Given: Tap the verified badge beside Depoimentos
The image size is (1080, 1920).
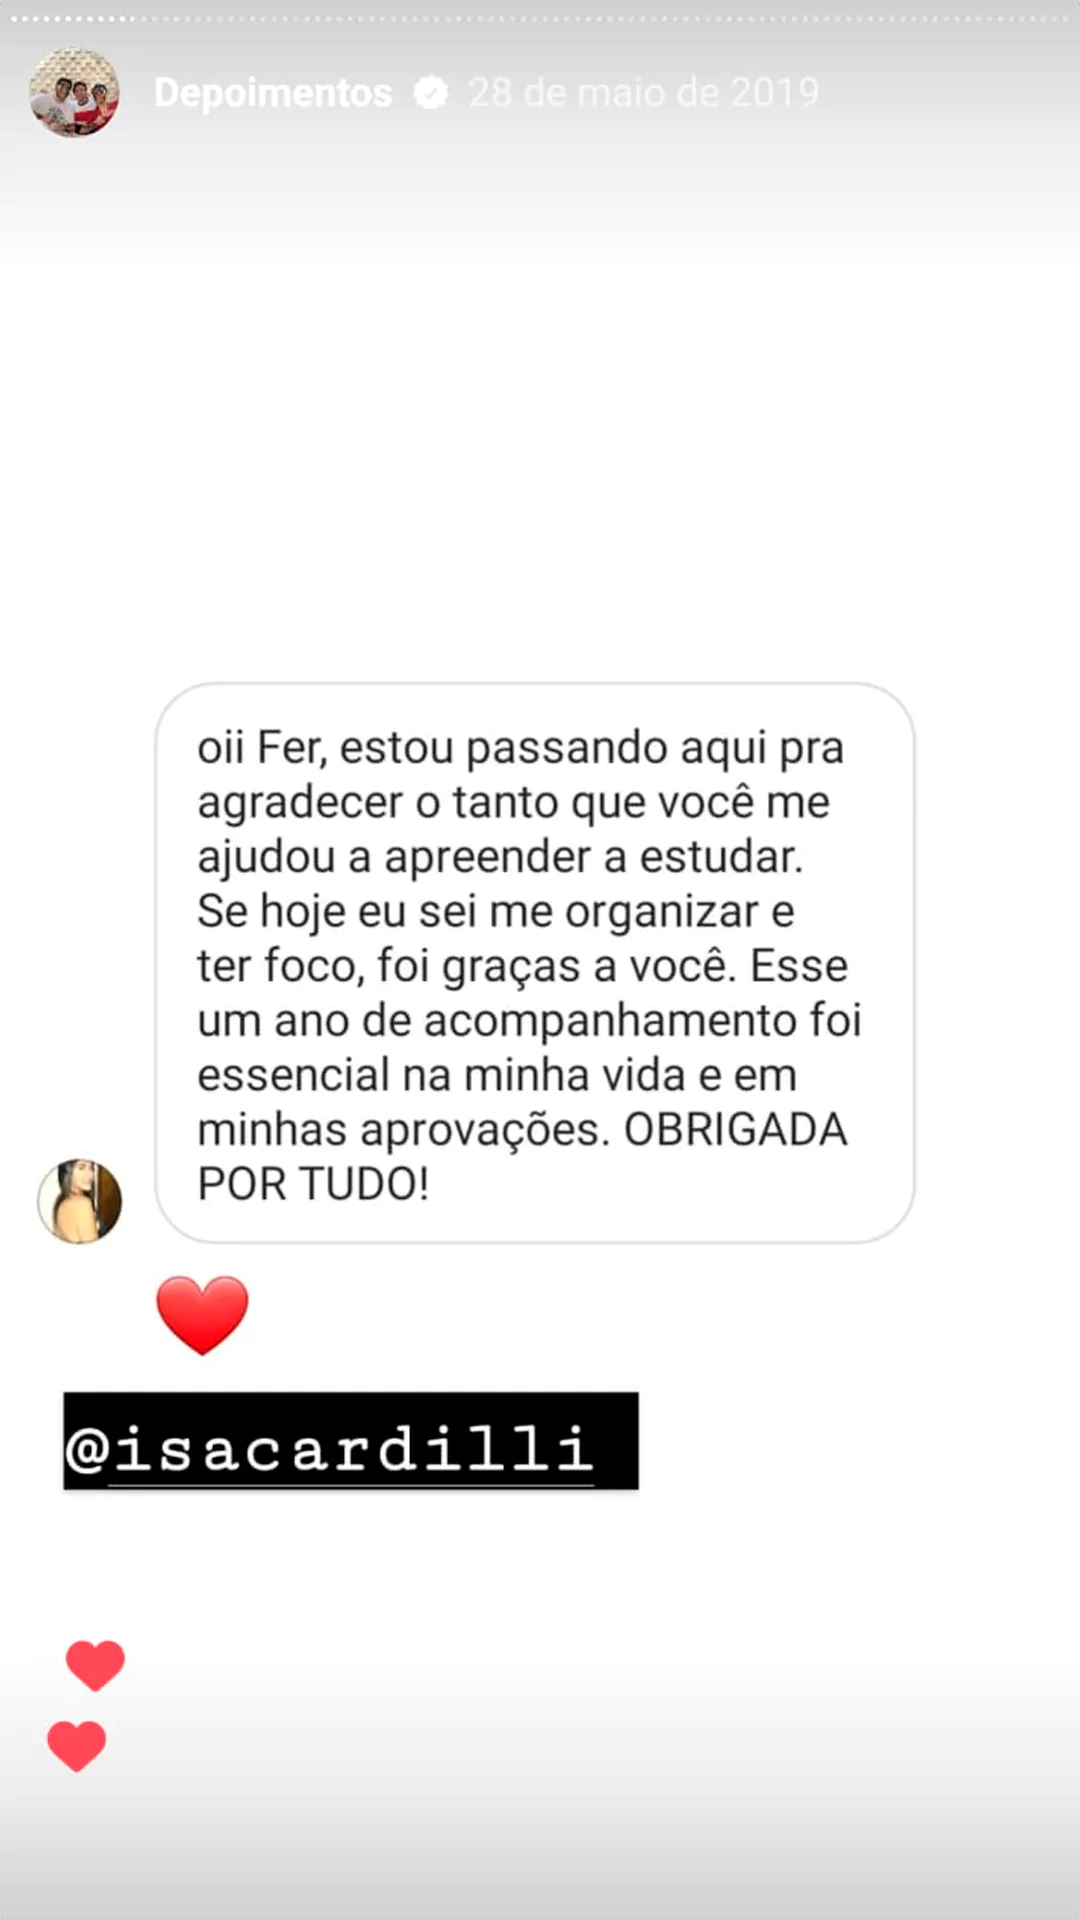Looking at the screenshot, I should tap(431, 93).
